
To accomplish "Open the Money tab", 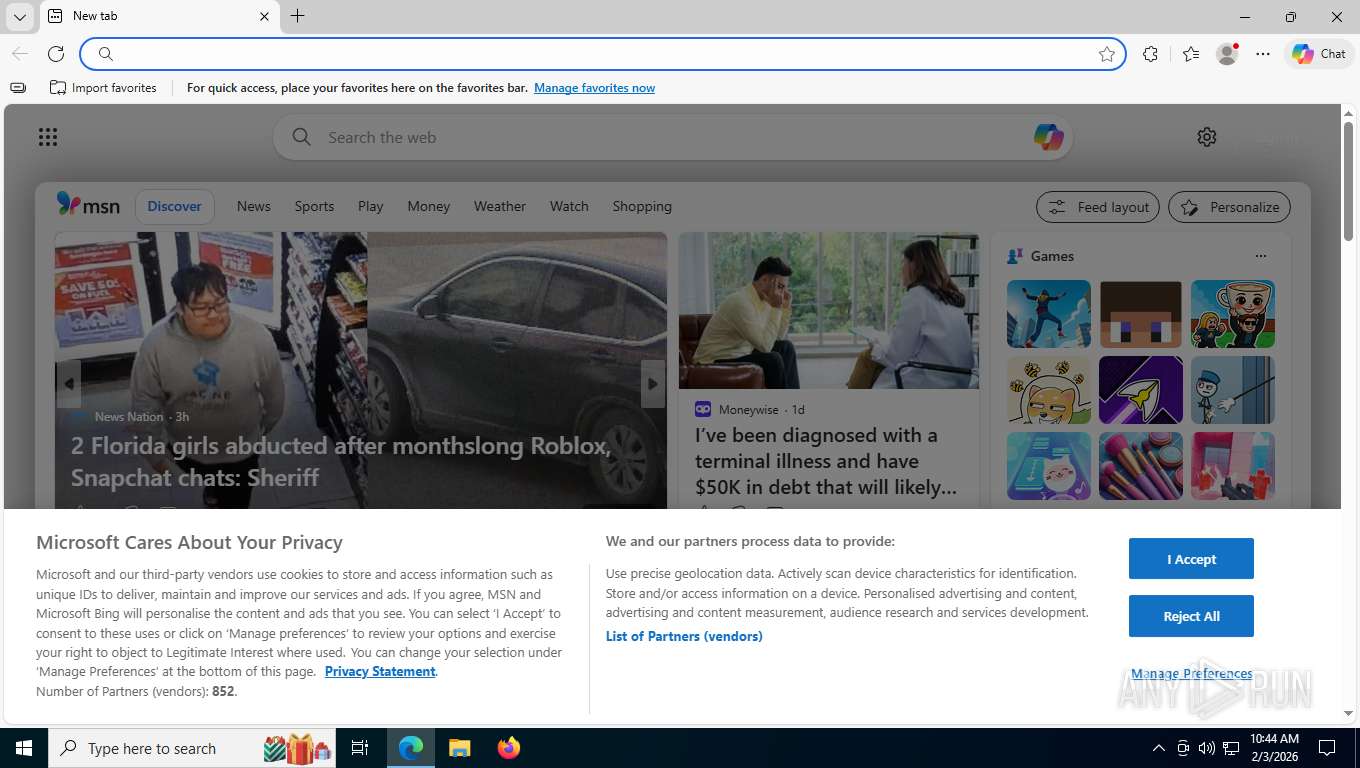I will pyautogui.click(x=429, y=206).
